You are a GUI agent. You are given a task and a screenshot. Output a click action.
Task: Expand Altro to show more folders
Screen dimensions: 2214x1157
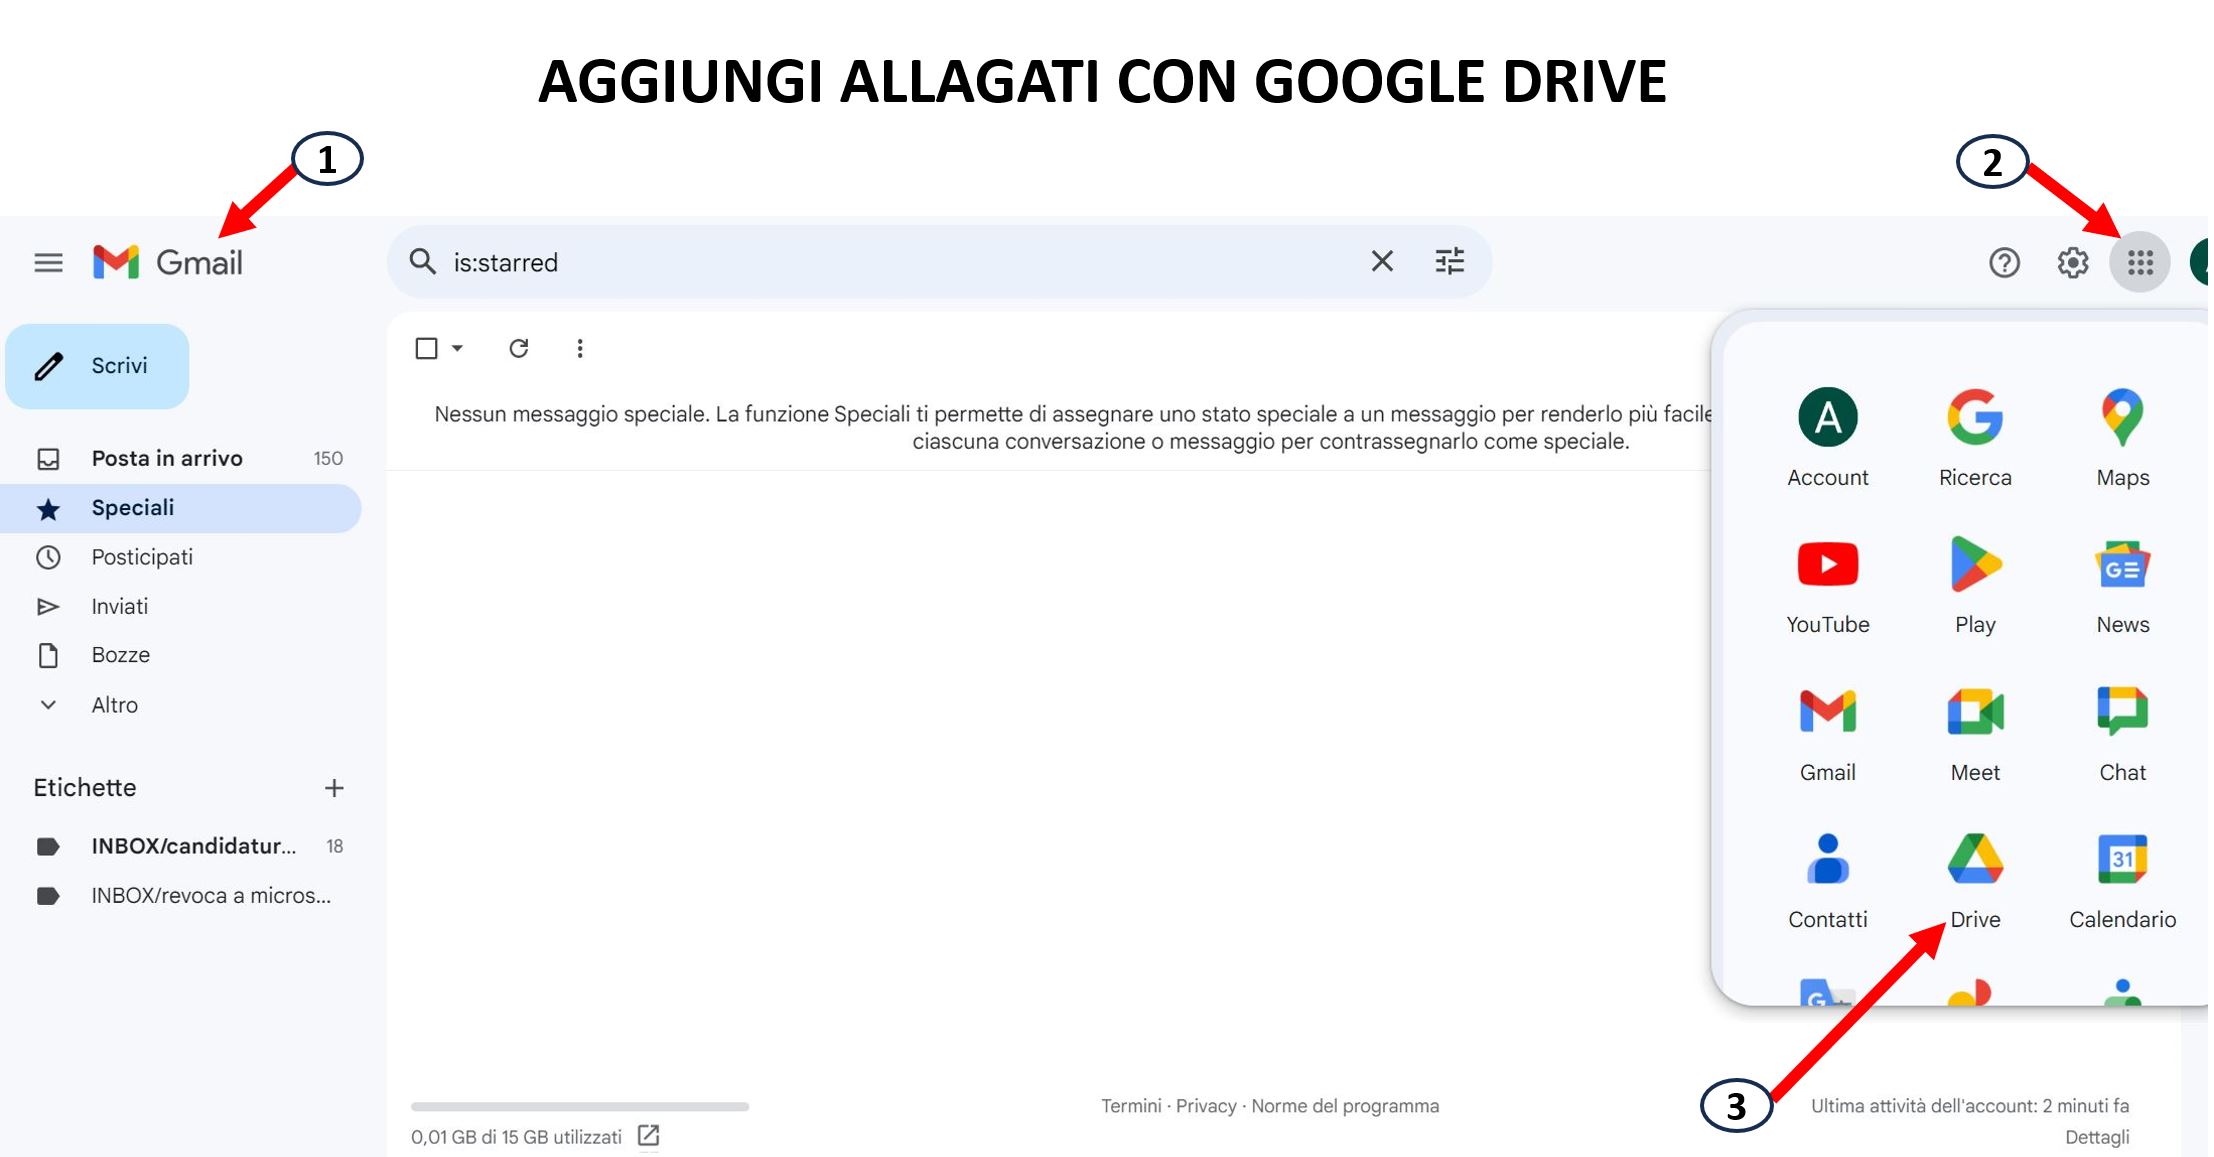click(180, 705)
